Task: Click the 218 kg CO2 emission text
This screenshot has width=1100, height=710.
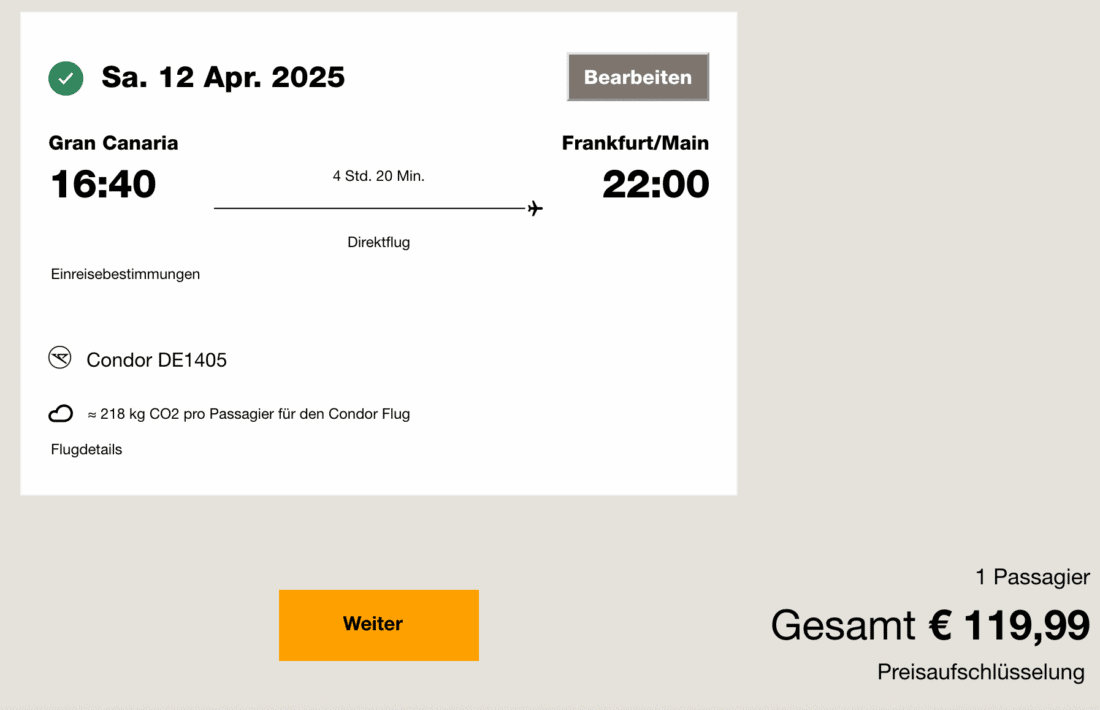Action: 248,414
